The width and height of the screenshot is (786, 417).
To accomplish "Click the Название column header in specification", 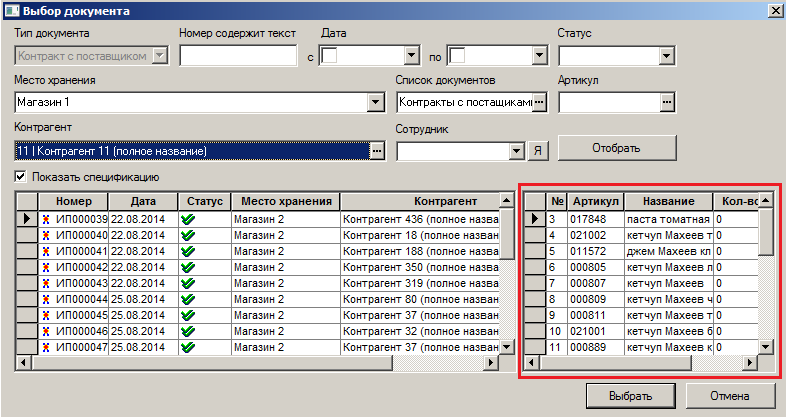I will pyautogui.click(x=669, y=201).
